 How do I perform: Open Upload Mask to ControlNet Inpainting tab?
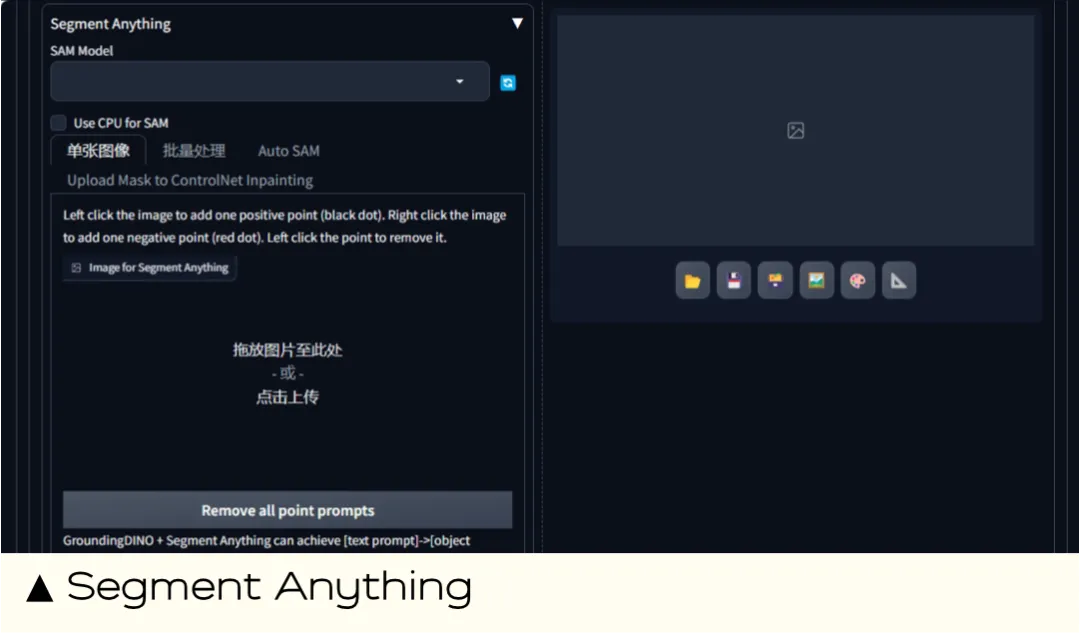click(x=189, y=180)
